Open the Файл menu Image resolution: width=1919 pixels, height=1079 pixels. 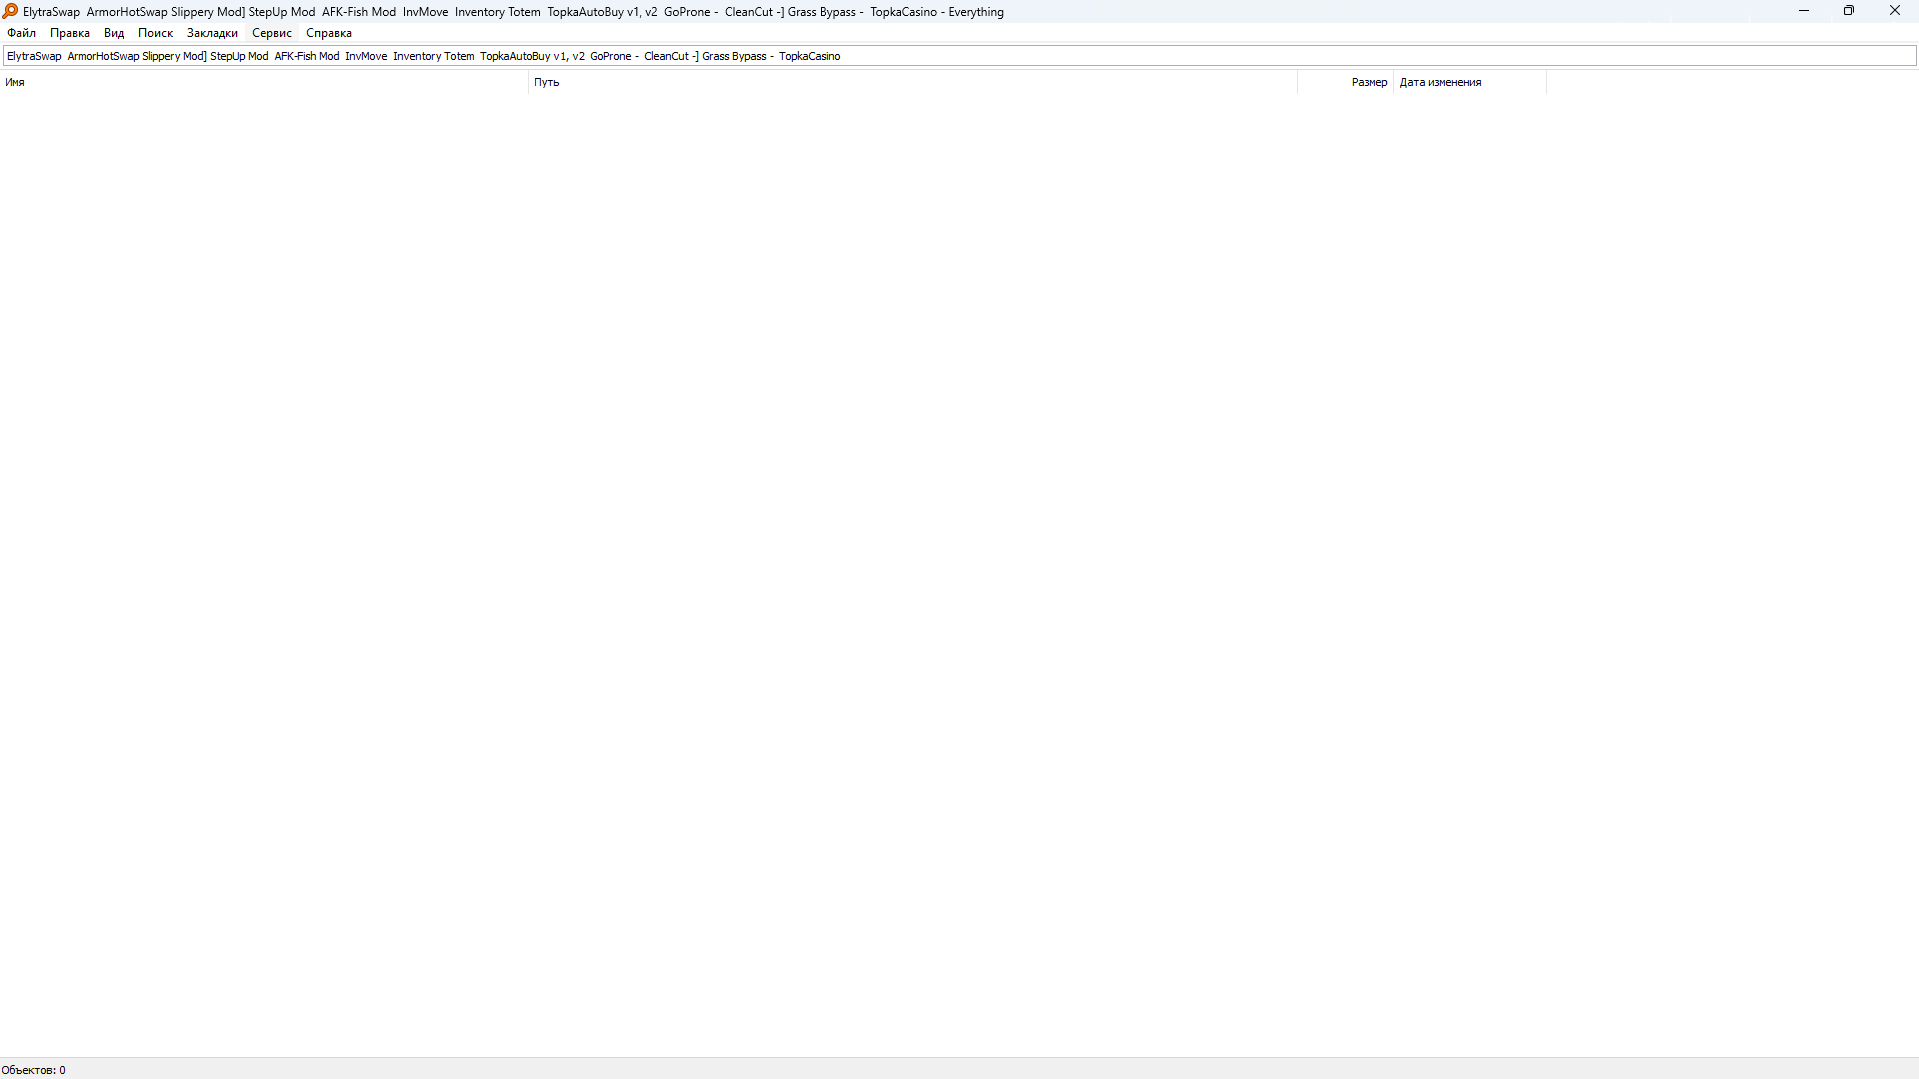[21, 33]
